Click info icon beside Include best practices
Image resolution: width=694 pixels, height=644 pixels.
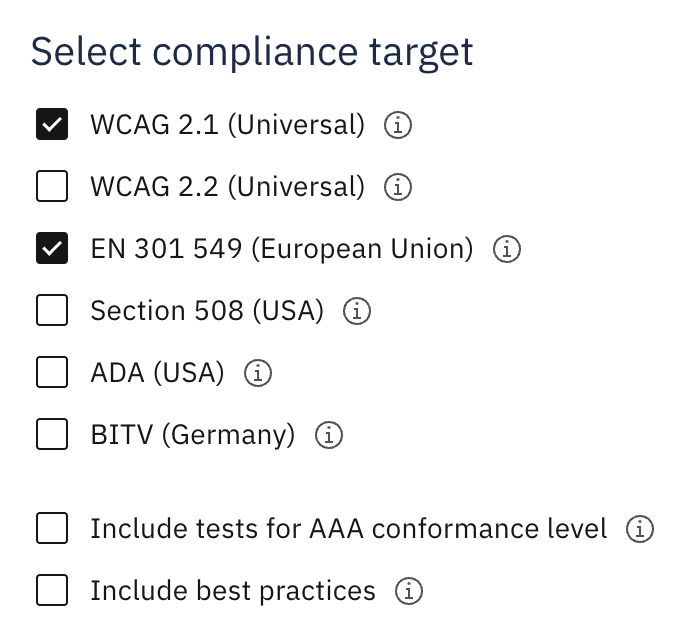tap(409, 590)
